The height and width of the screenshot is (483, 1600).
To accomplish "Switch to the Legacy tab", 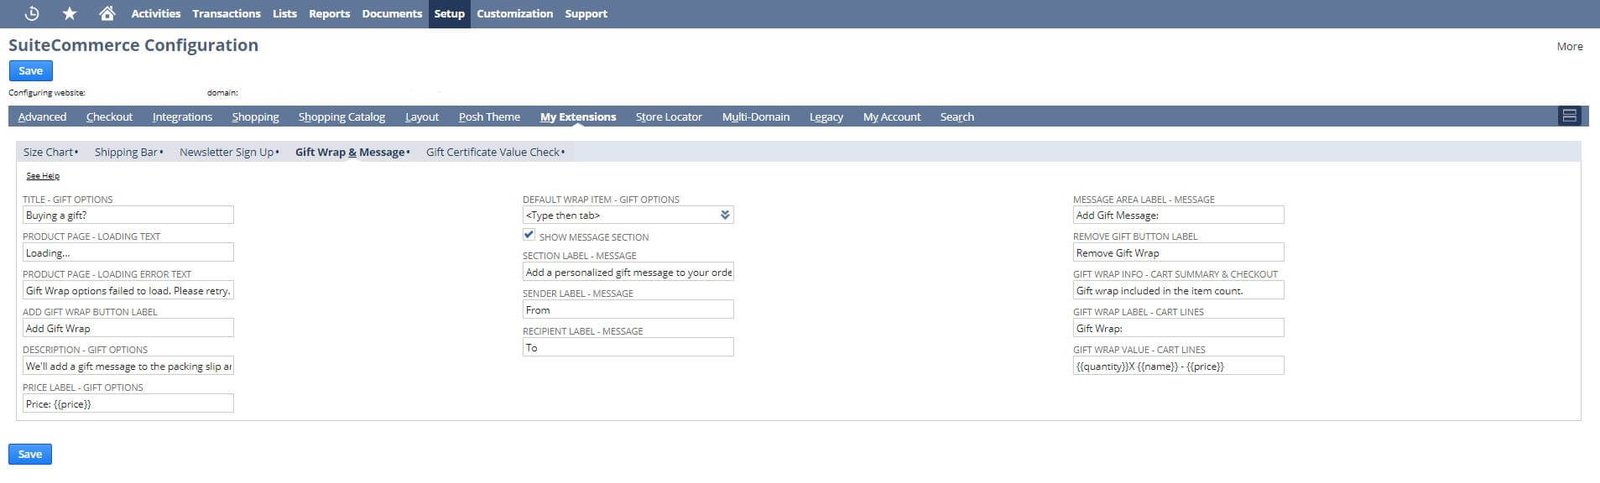I will (826, 117).
